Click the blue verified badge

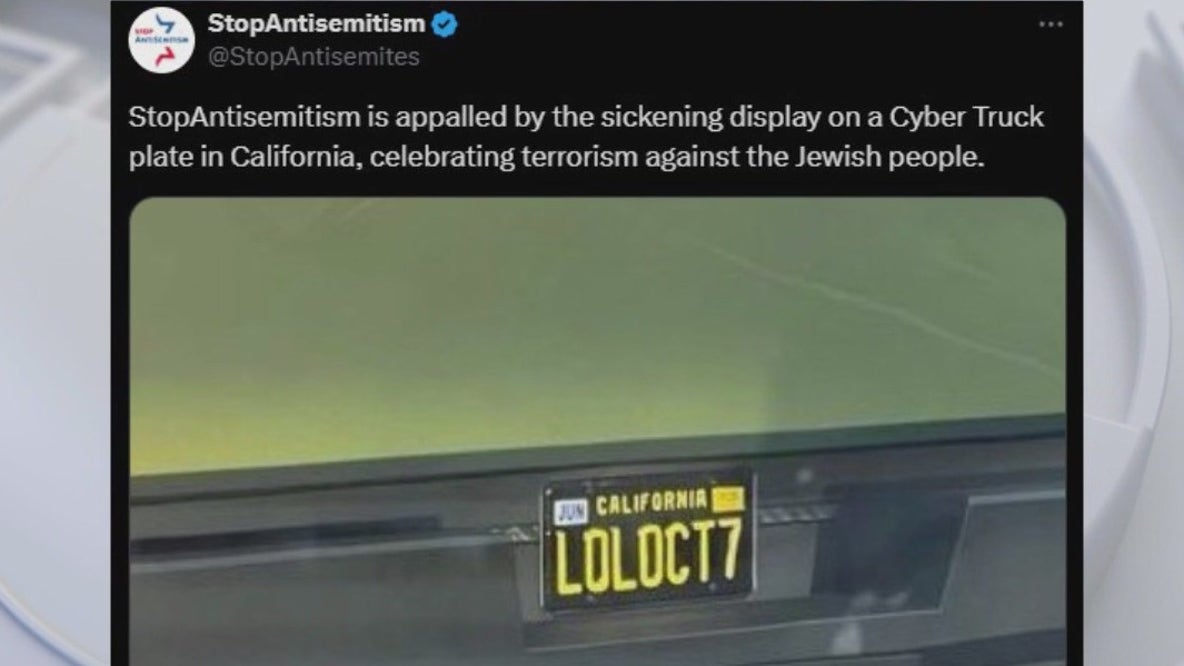444,24
